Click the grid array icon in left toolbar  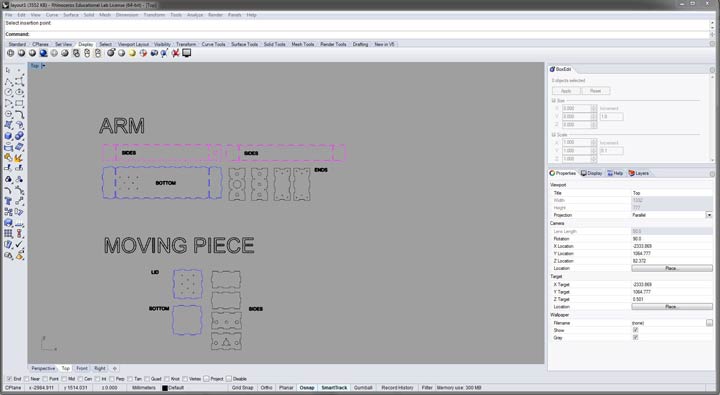pyautogui.click(x=8, y=234)
